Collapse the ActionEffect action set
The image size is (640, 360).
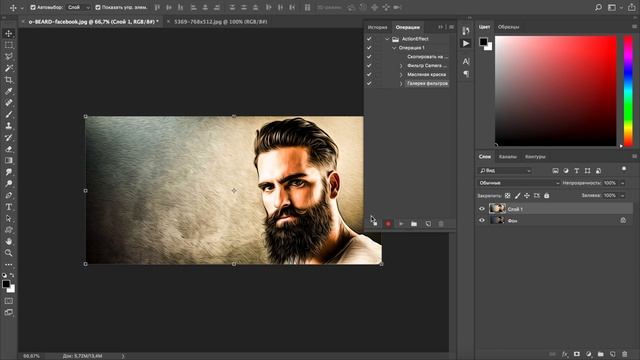387,39
